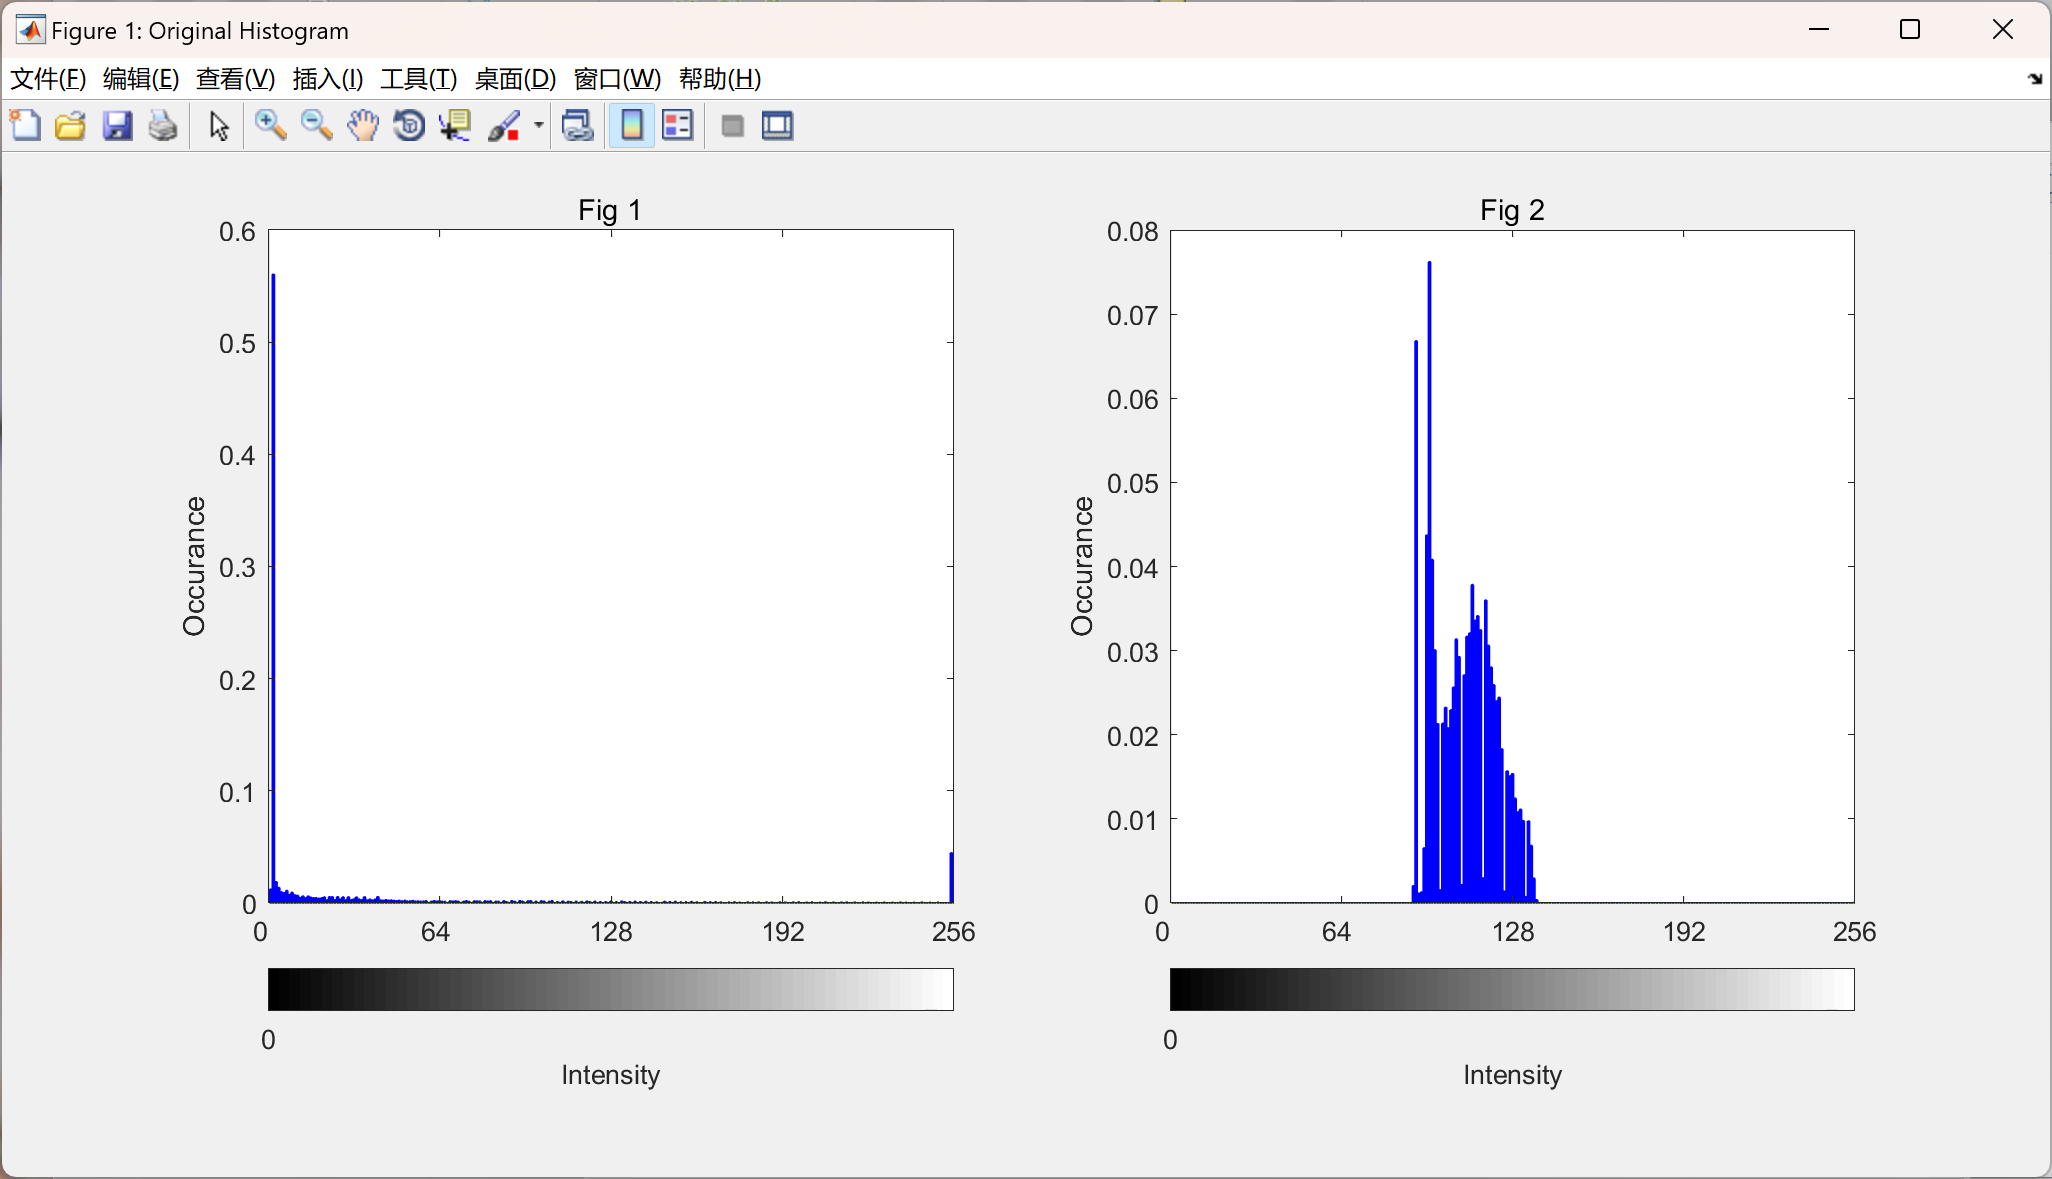
Task: Click the grayscale colorbar under Fig 1
Action: coord(610,989)
